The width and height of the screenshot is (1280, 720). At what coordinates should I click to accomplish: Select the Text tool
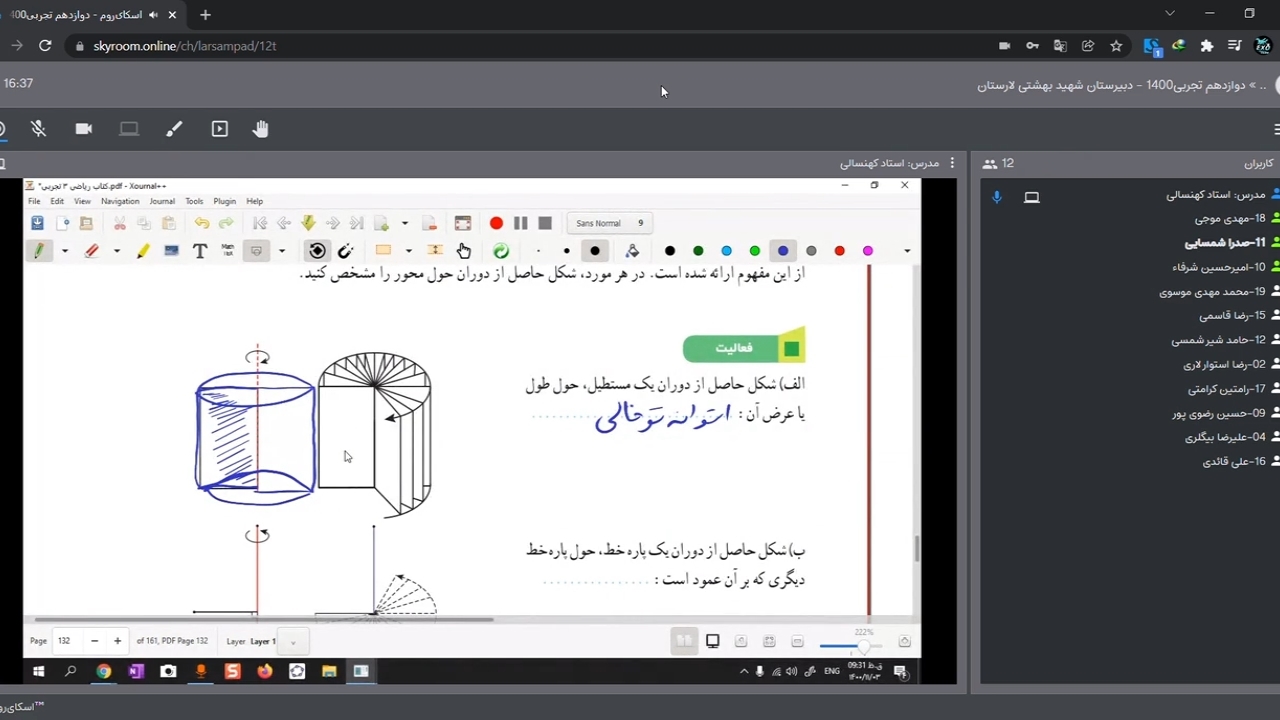pos(199,251)
